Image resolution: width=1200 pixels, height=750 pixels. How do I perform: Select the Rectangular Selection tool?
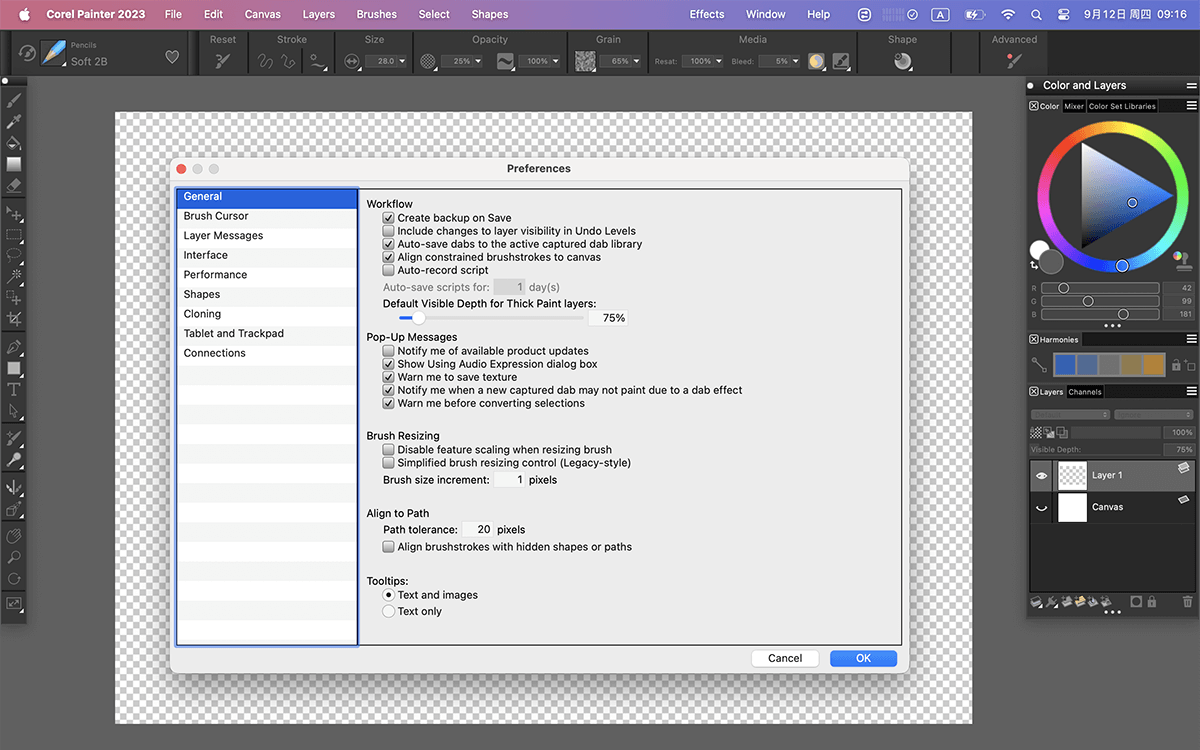point(14,235)
